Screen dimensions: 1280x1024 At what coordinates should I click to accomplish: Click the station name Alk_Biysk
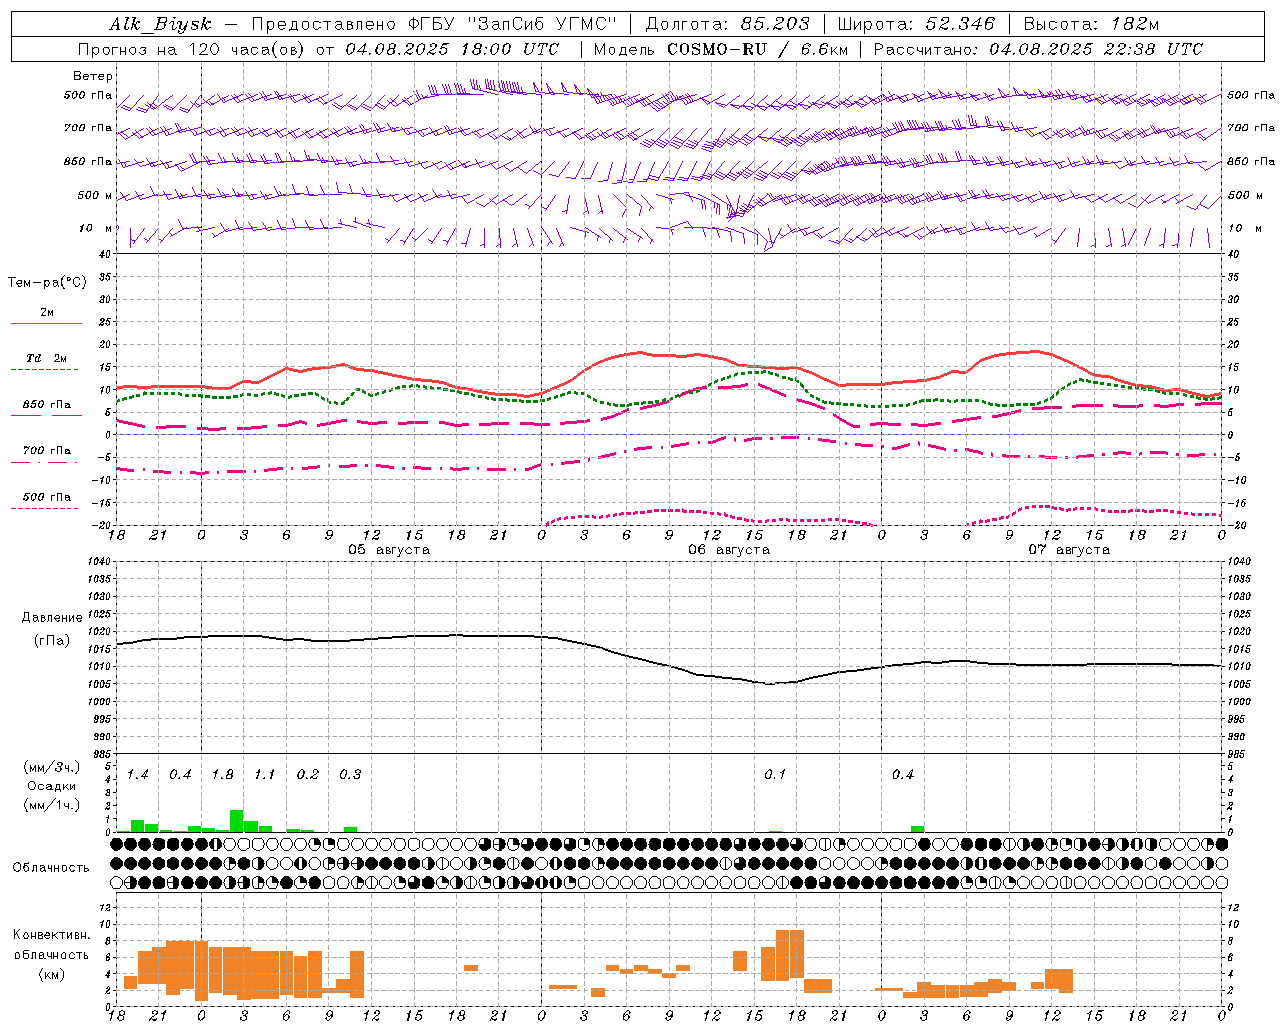coord(160,24)
